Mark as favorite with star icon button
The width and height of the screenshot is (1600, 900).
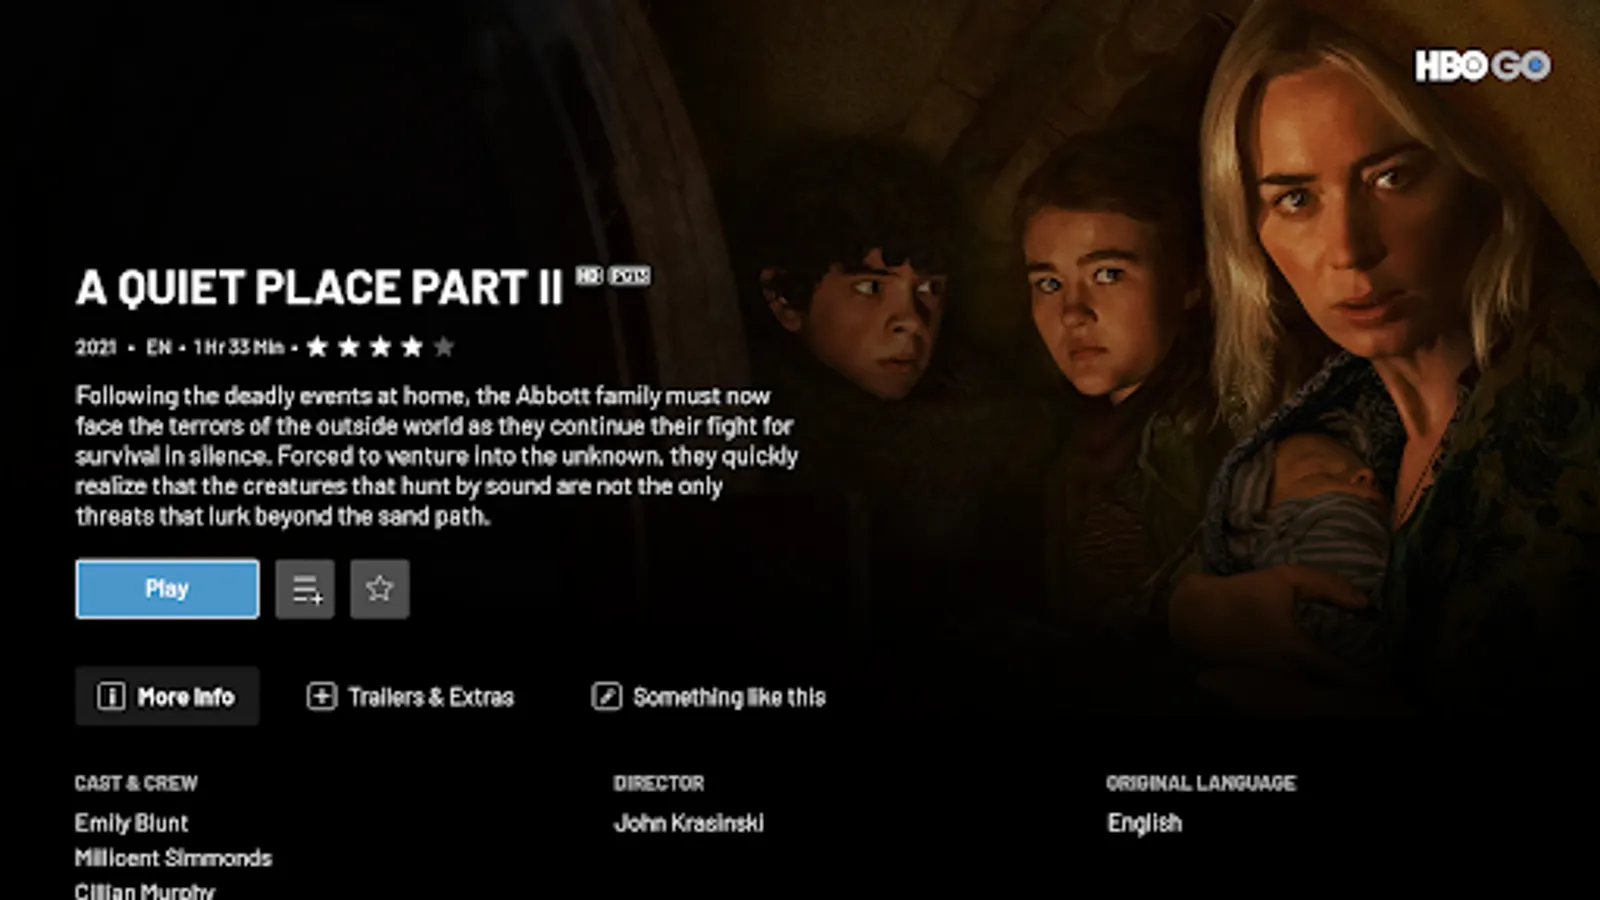pos(379,589)
